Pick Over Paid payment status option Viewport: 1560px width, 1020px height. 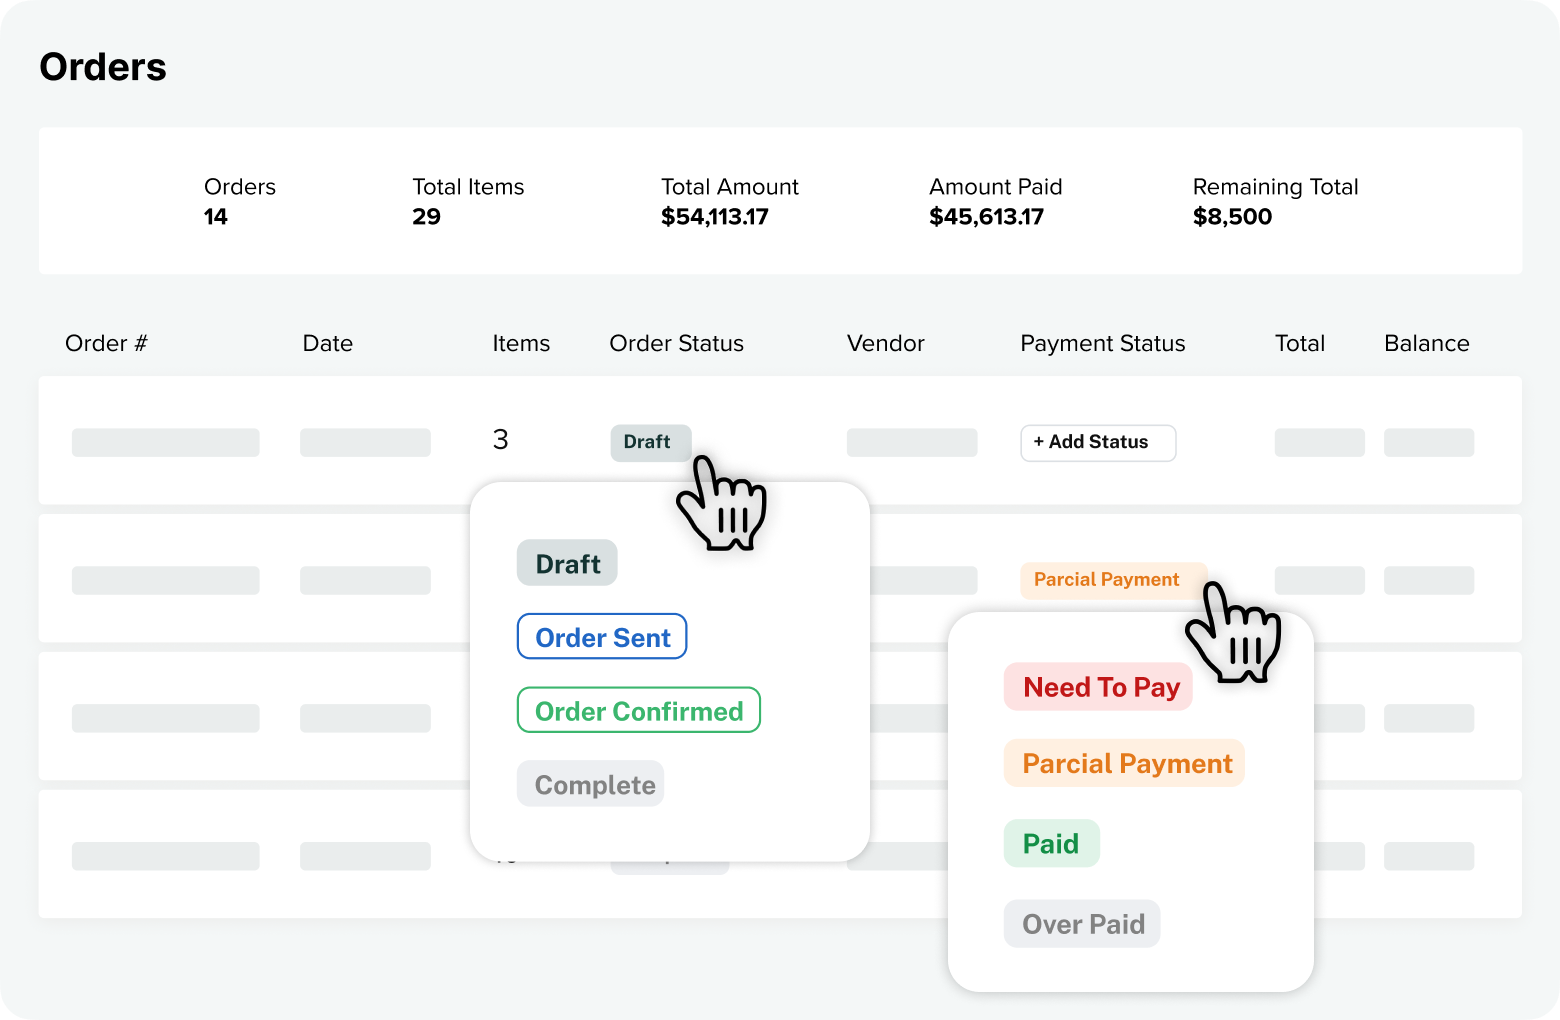(x=1082, y=923)
